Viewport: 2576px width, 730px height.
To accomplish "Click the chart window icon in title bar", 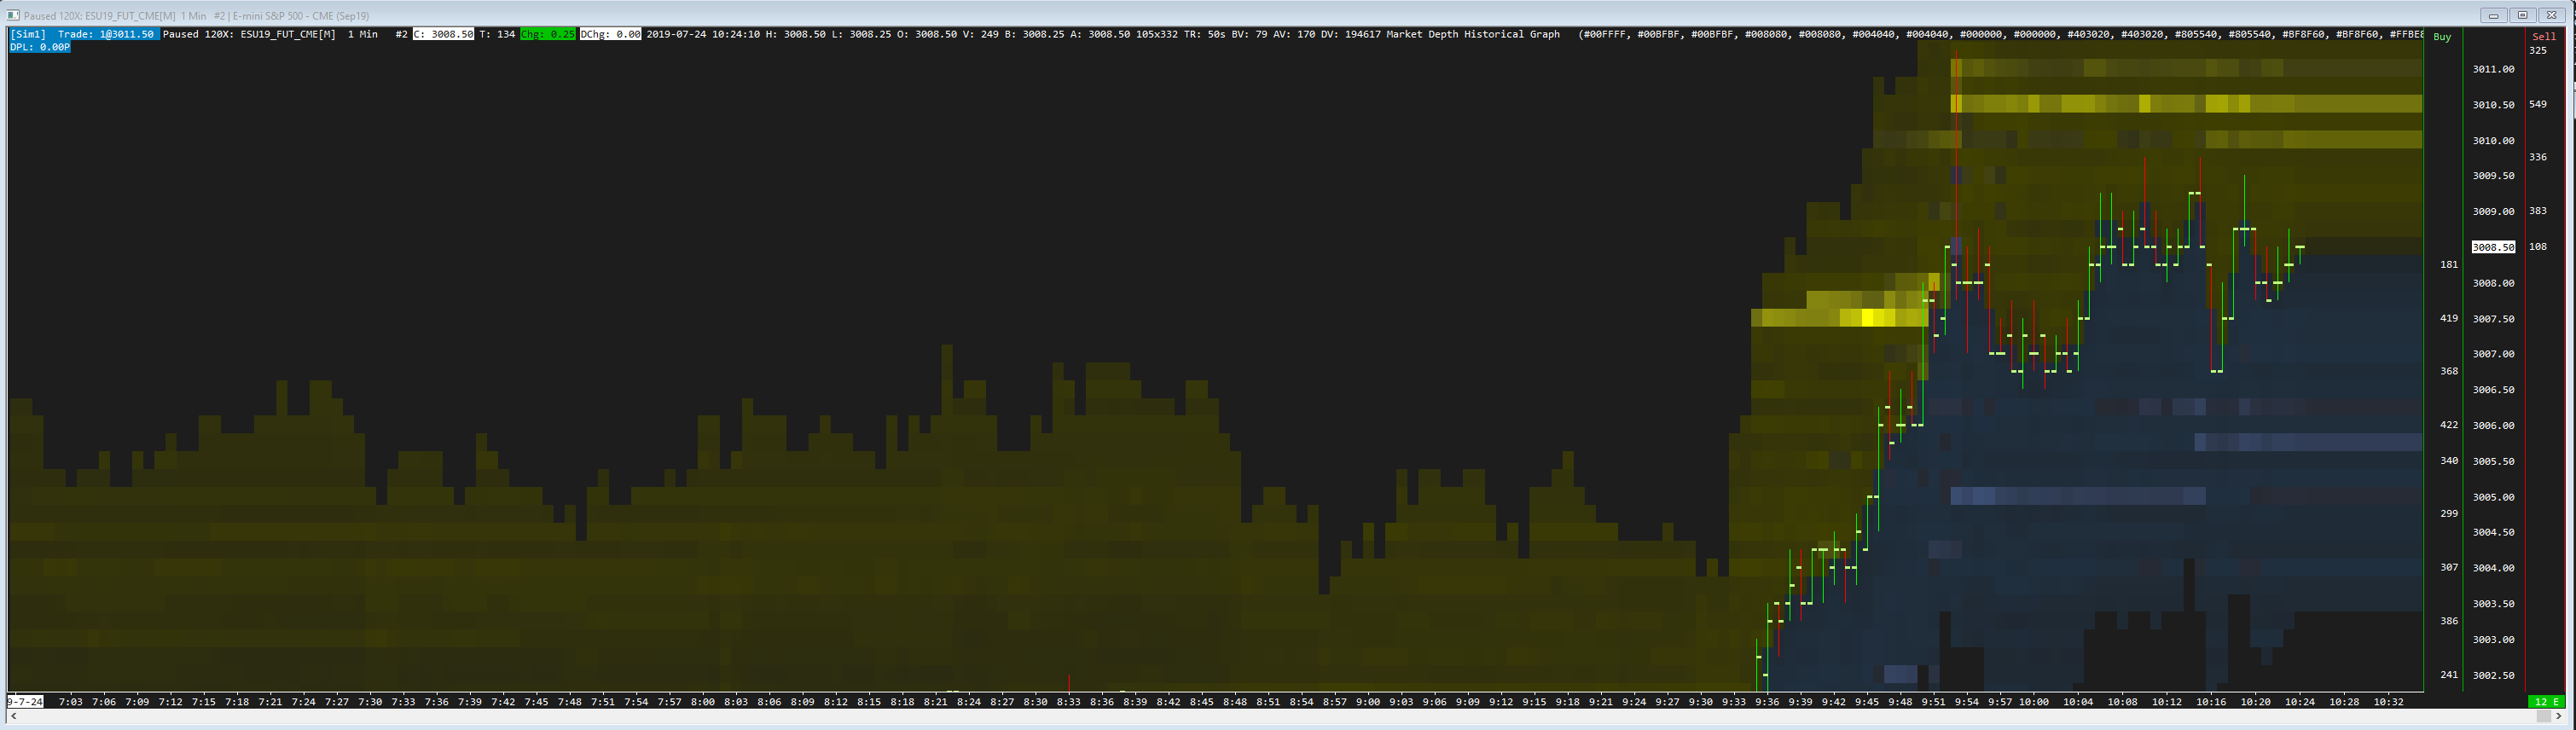I will pos(13,16).
